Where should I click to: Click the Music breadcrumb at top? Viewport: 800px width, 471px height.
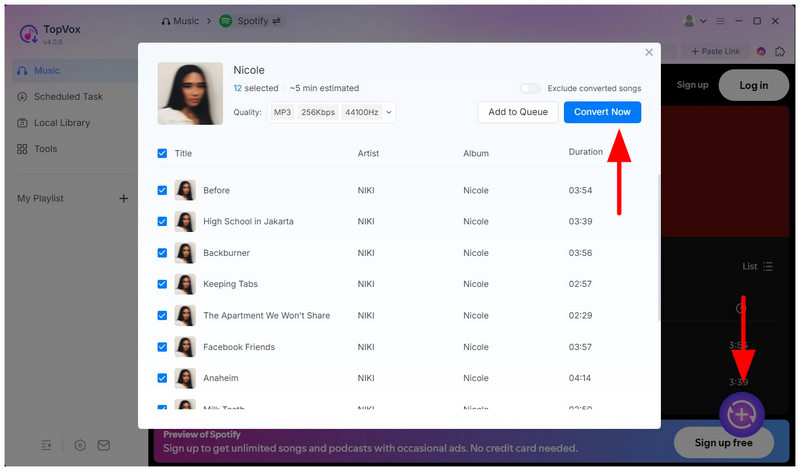coord(180,21)
